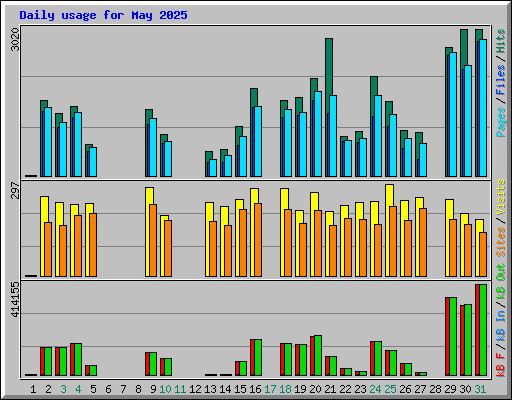Click day 7 on the x-axis
The width and height of the screenshot is (512, 400).
click(x=123, y=389)
